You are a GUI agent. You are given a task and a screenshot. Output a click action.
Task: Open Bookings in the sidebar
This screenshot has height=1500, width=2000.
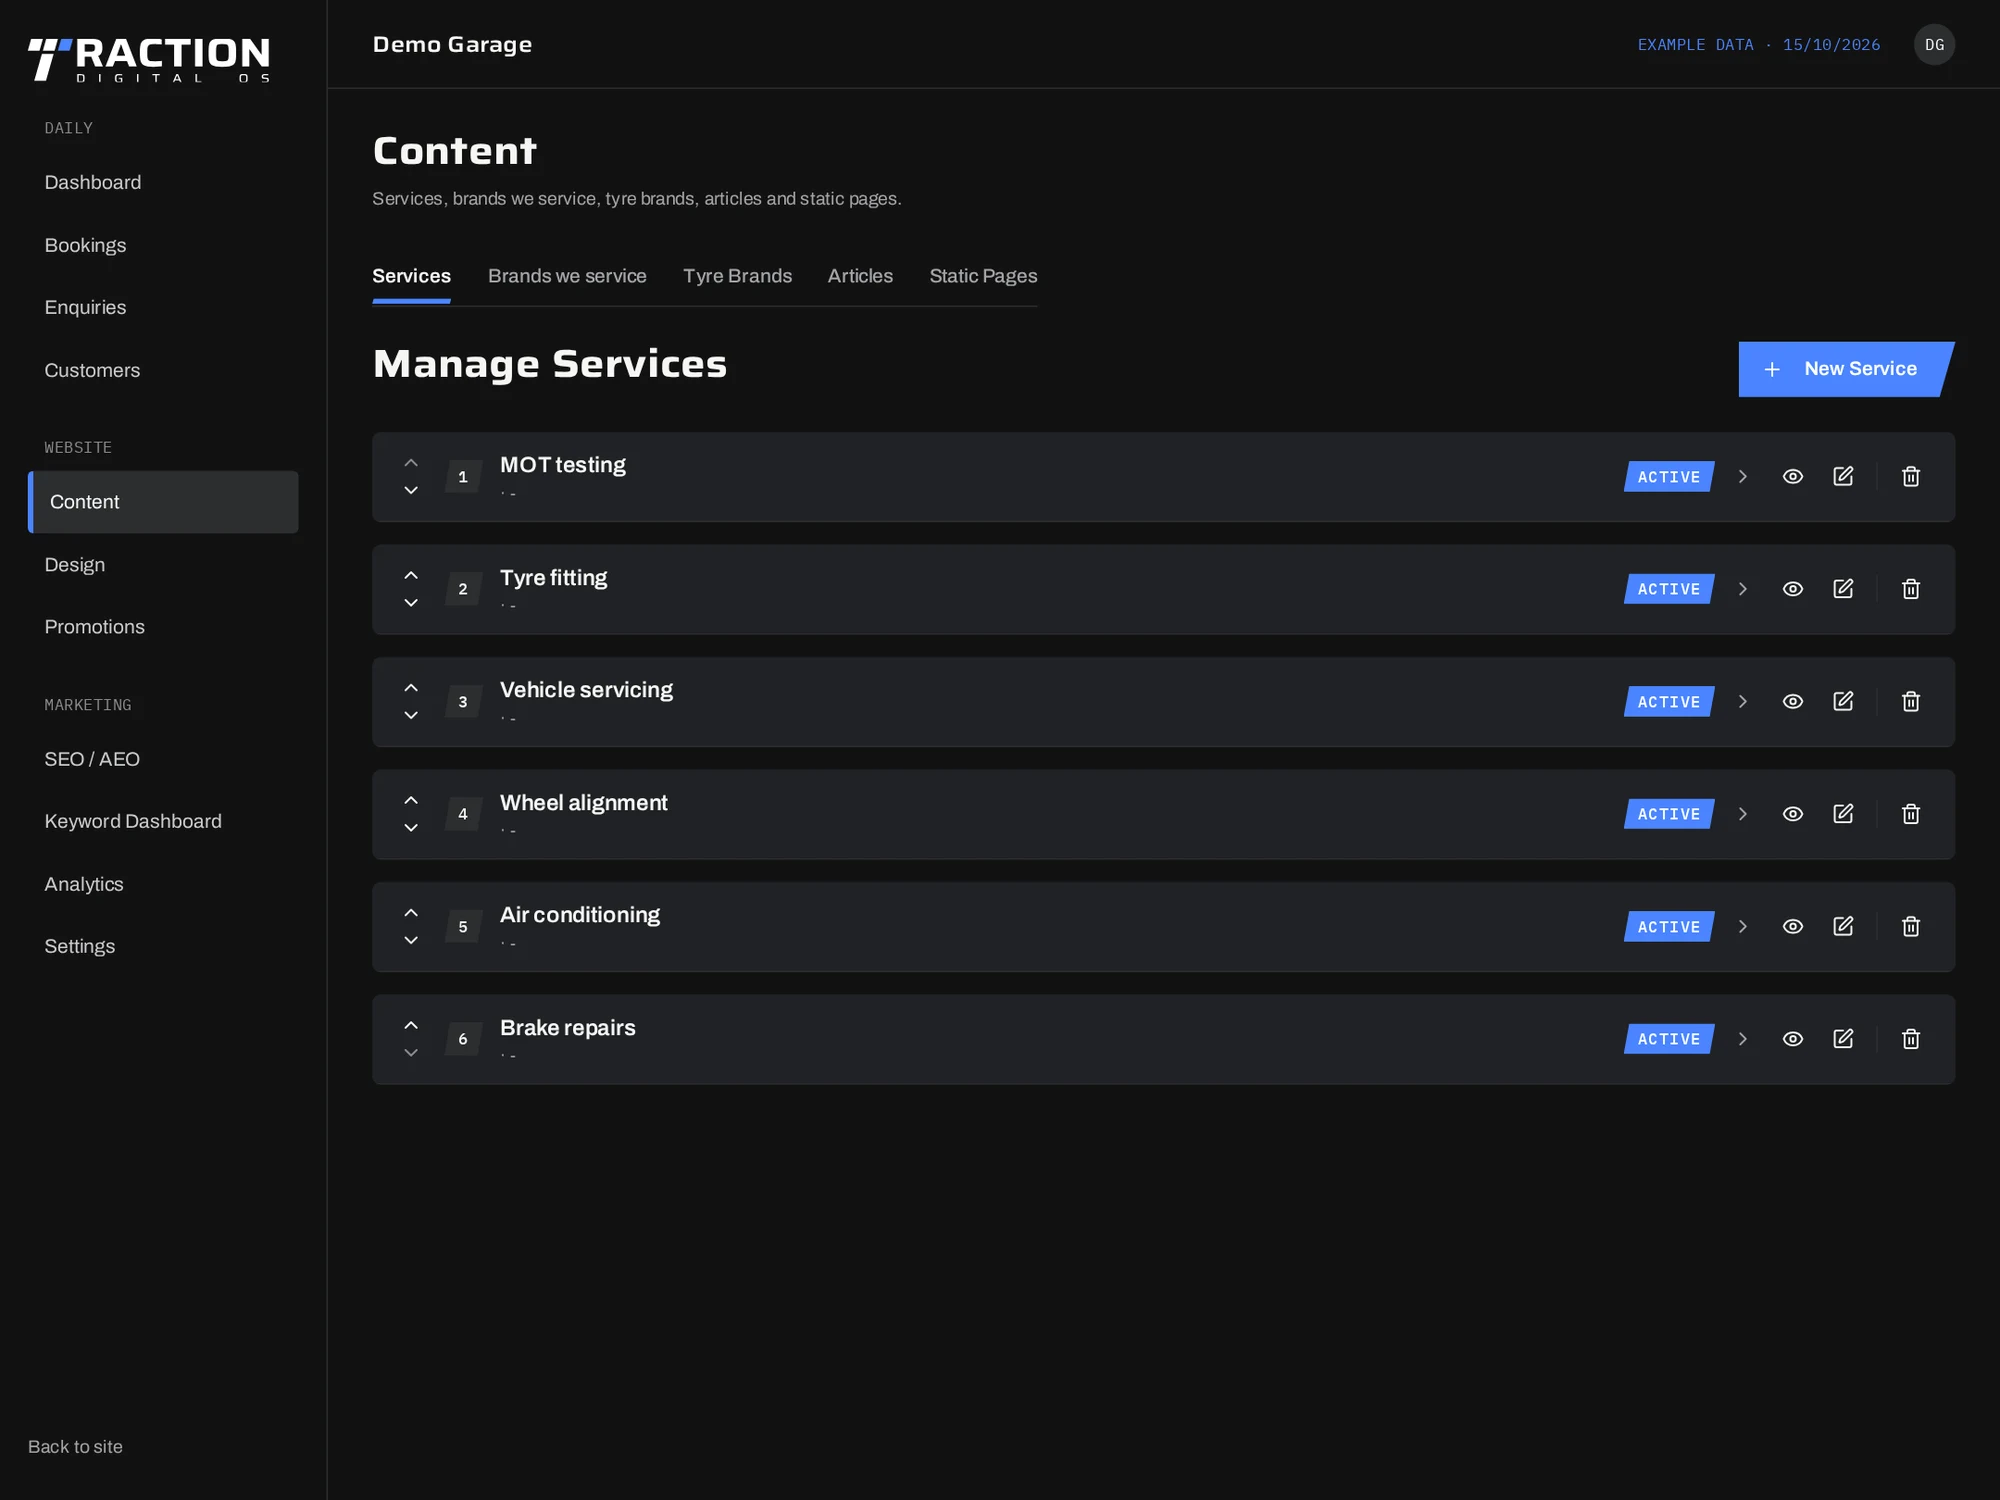point(163,245)
